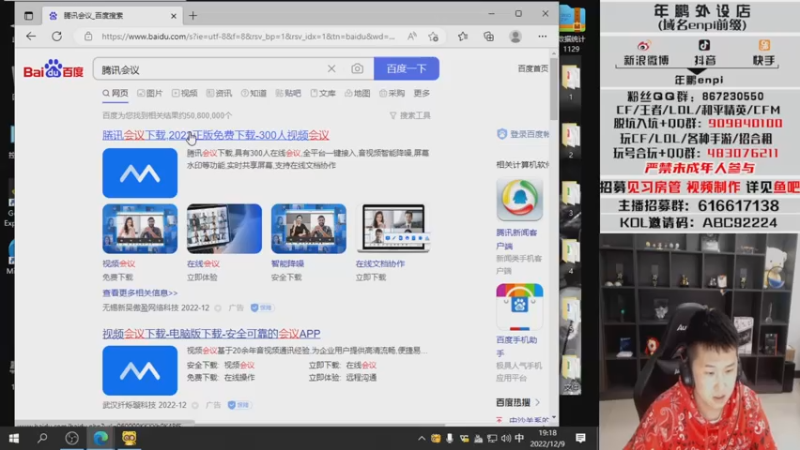Toggle the 中 input method indicator
The image size is (800, 450).
(519, 438)
